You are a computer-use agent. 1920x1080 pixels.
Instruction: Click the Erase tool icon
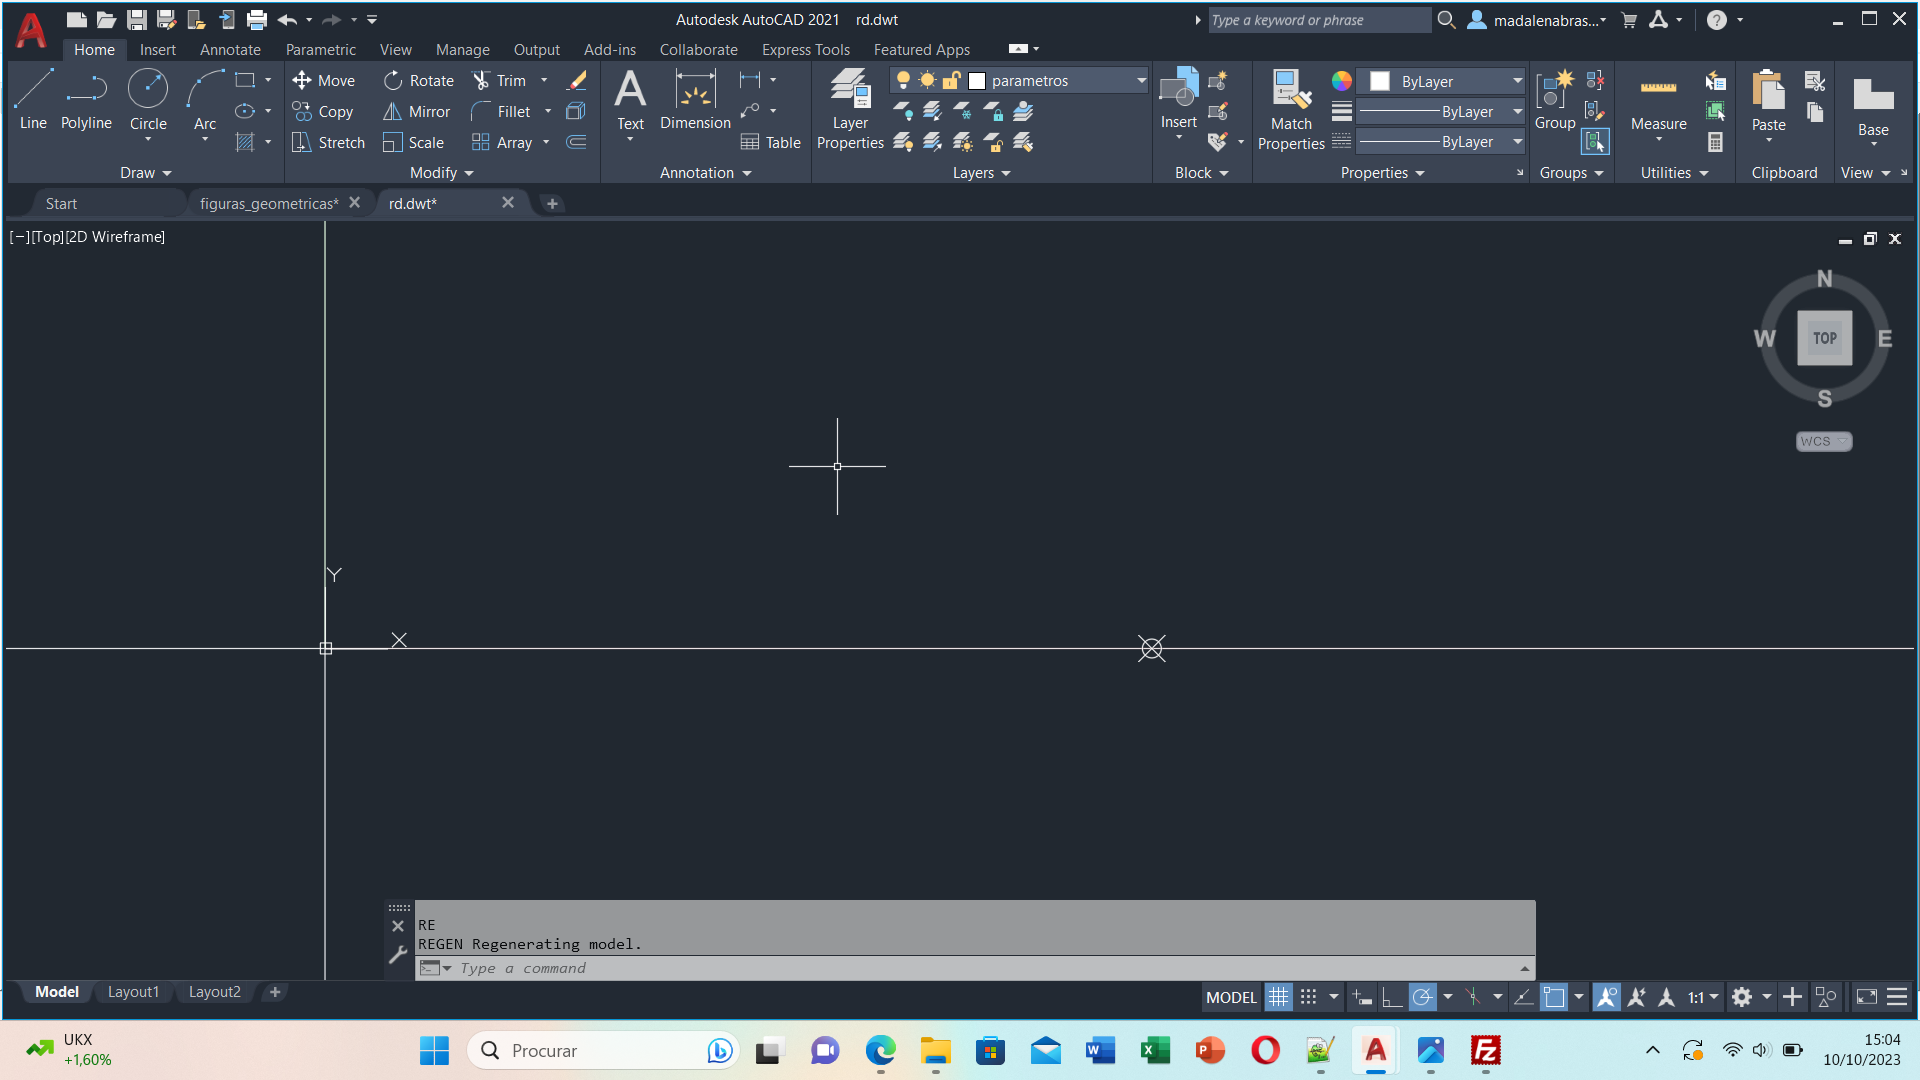576,80
